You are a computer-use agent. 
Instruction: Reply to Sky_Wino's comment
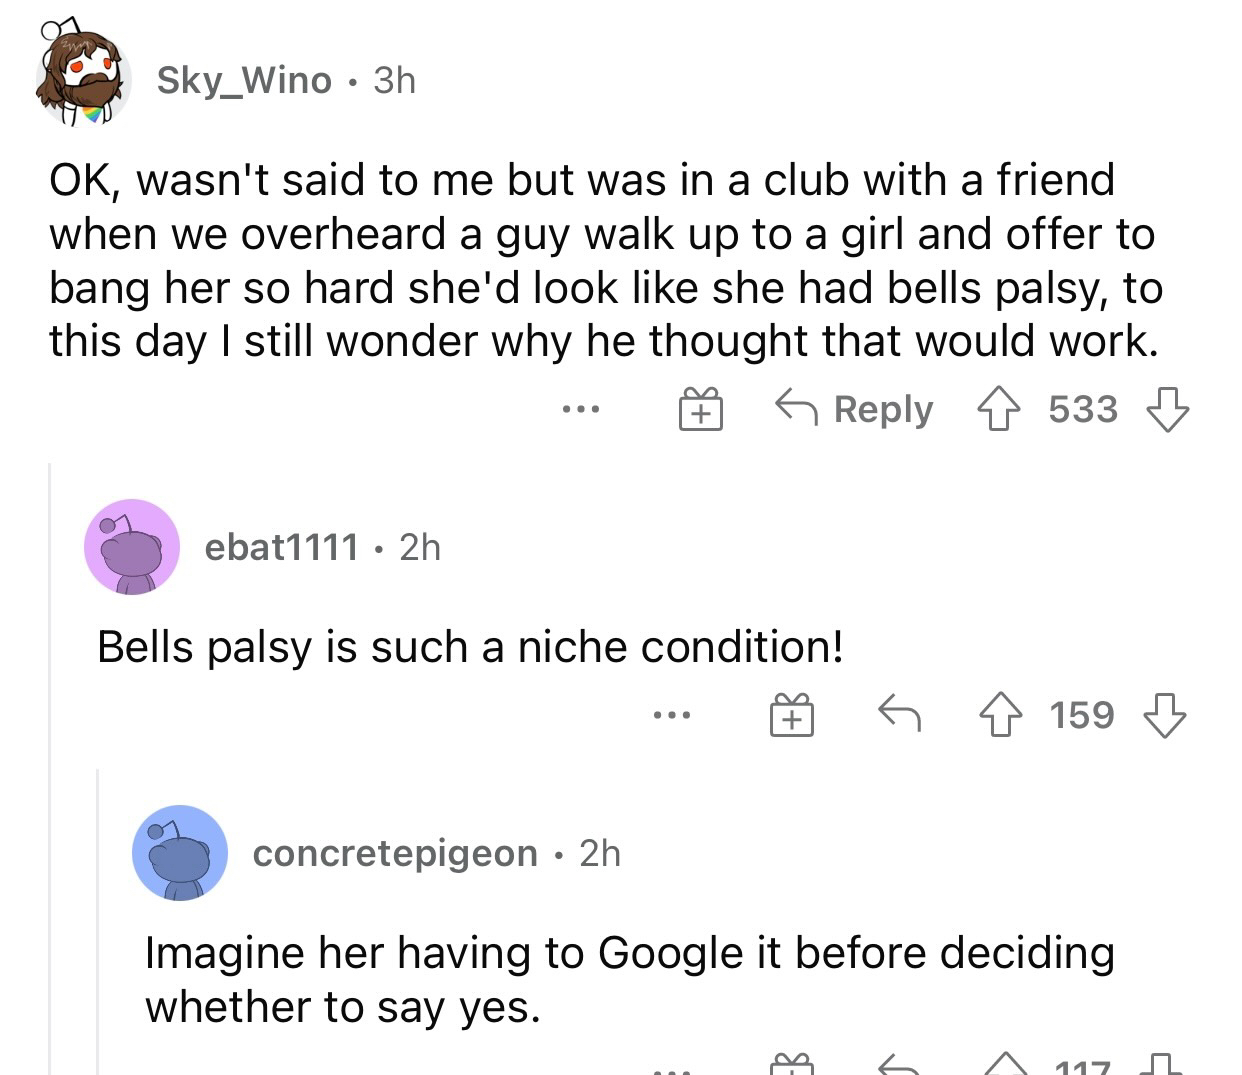pyautogui.click(x=855, y=410)
